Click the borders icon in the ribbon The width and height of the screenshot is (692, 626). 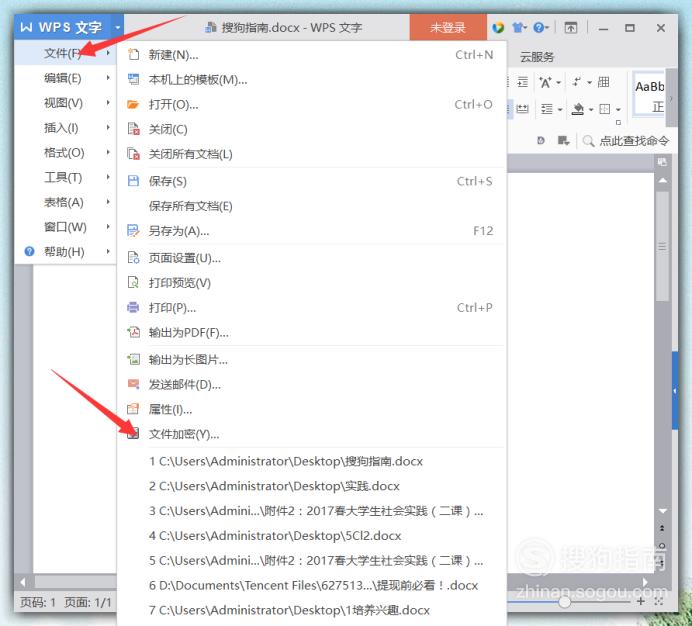coord(605,109)
